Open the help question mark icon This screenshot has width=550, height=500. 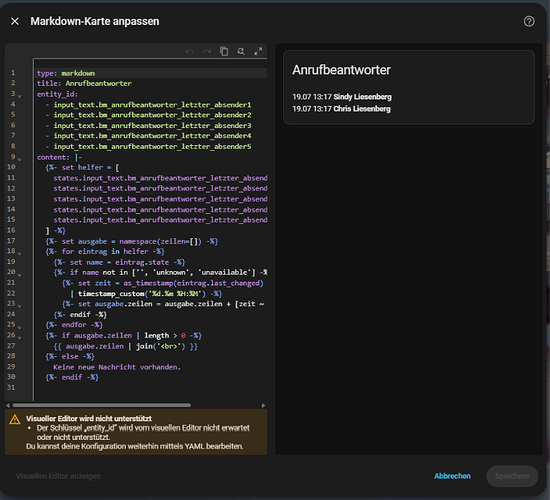pyautogui.click(x=529, y=21)
